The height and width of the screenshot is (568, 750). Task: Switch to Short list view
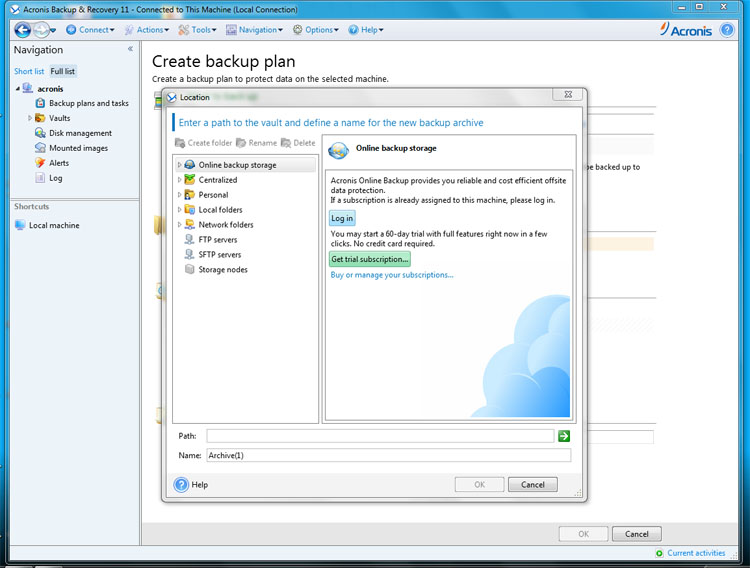[x=29, y=71]
